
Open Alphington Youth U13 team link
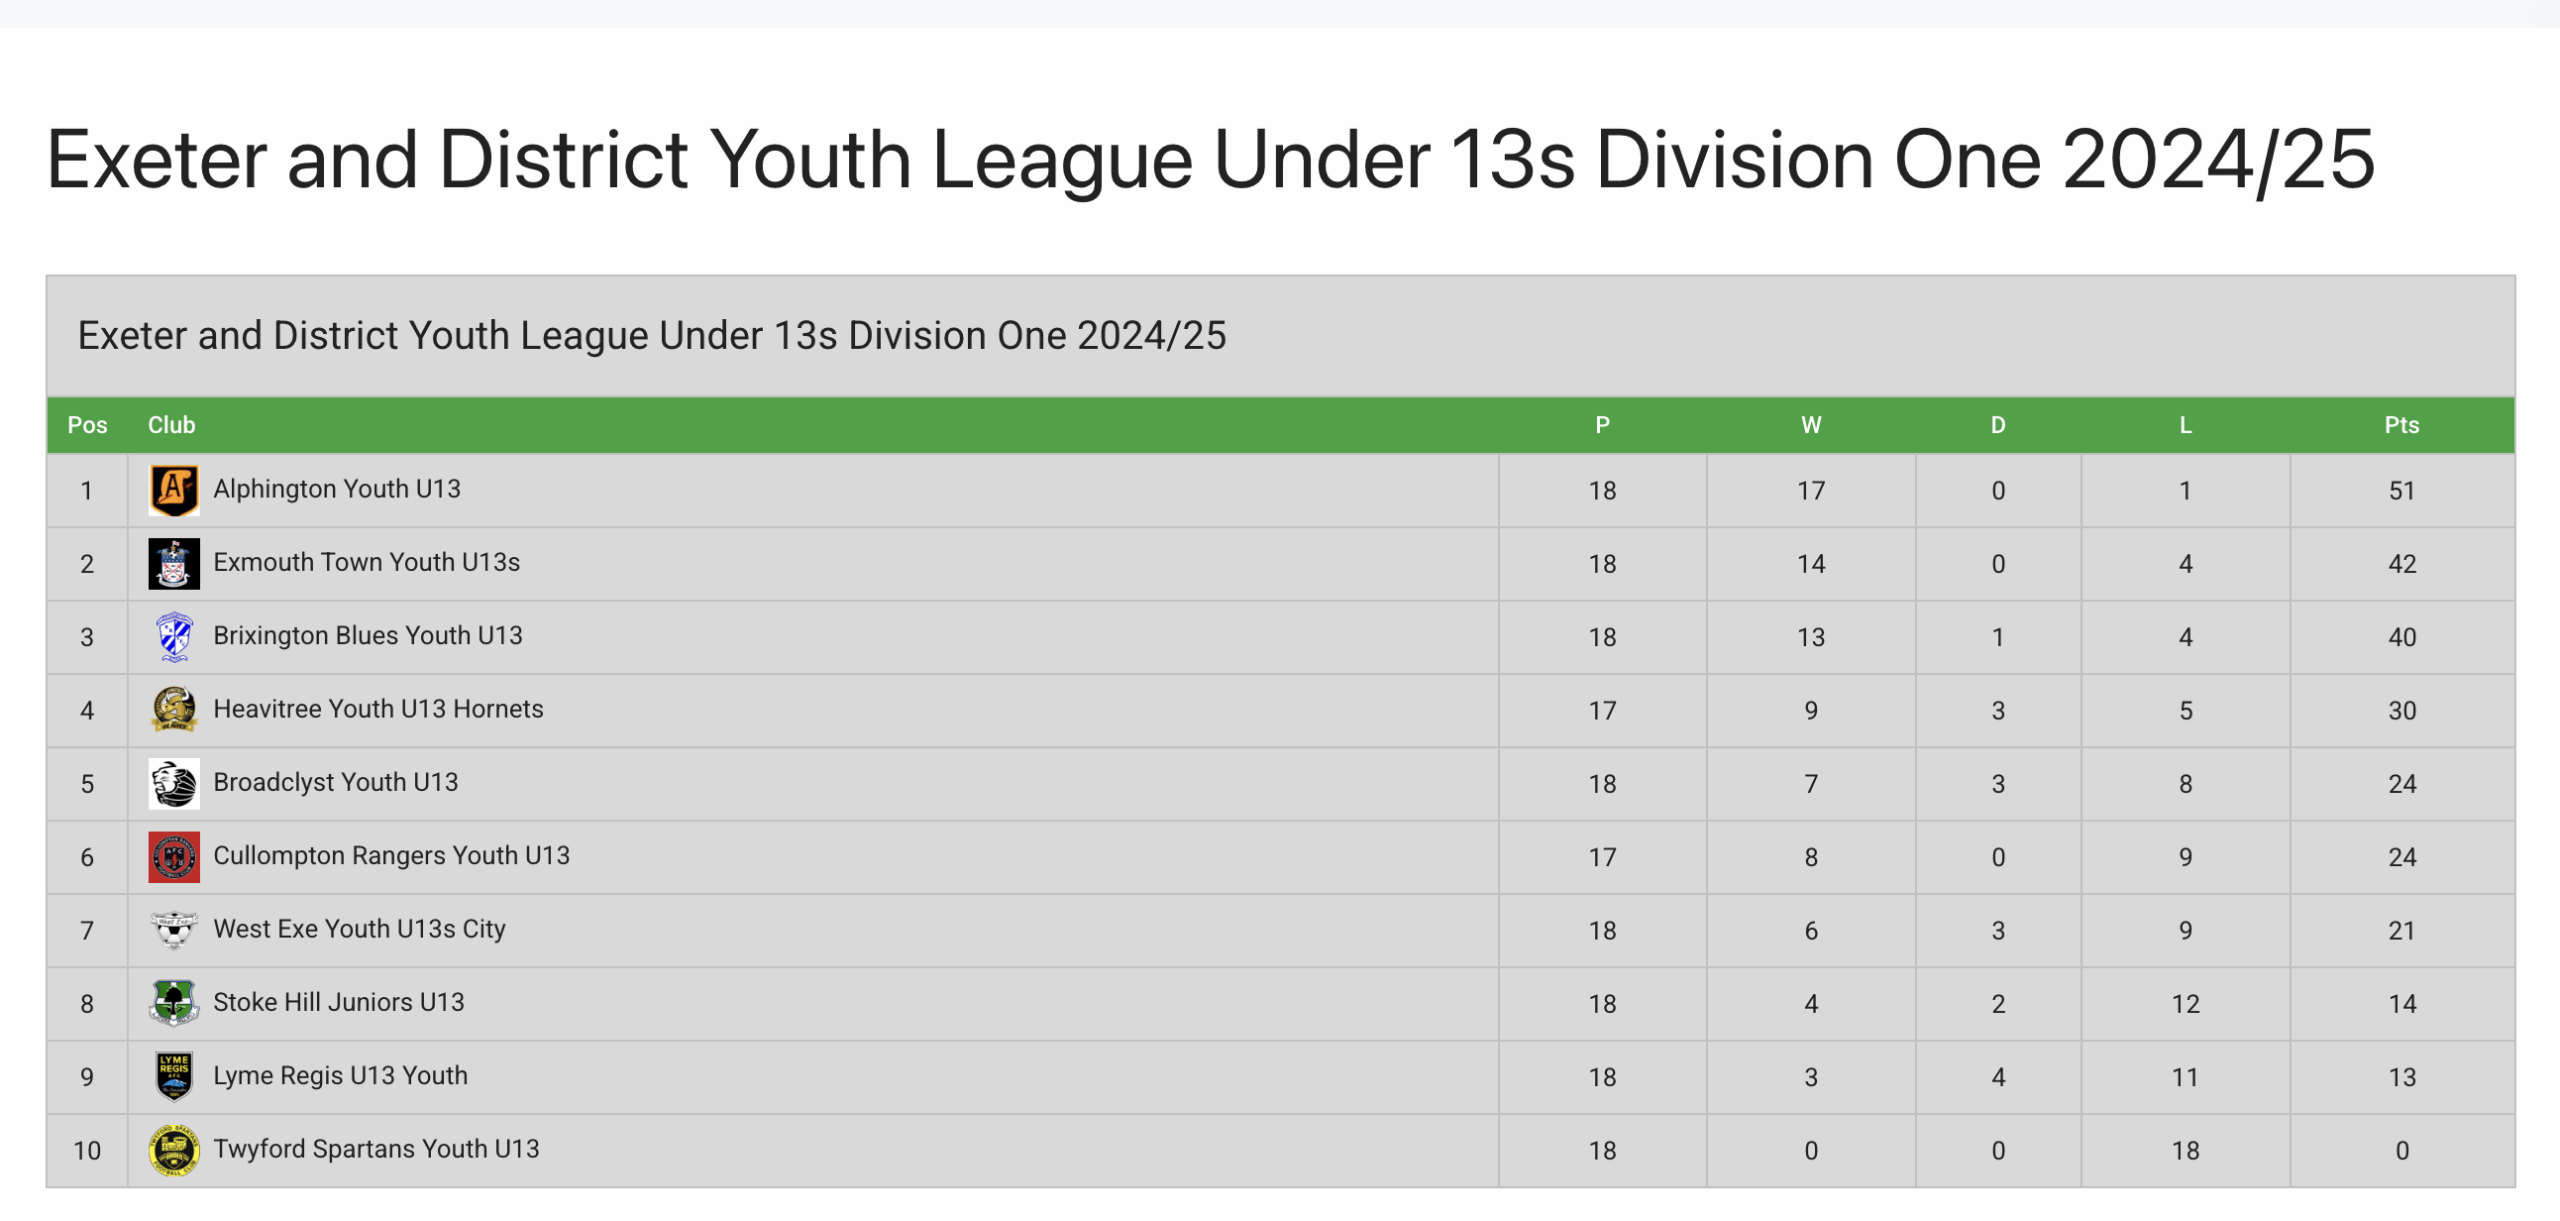point(336,489)
